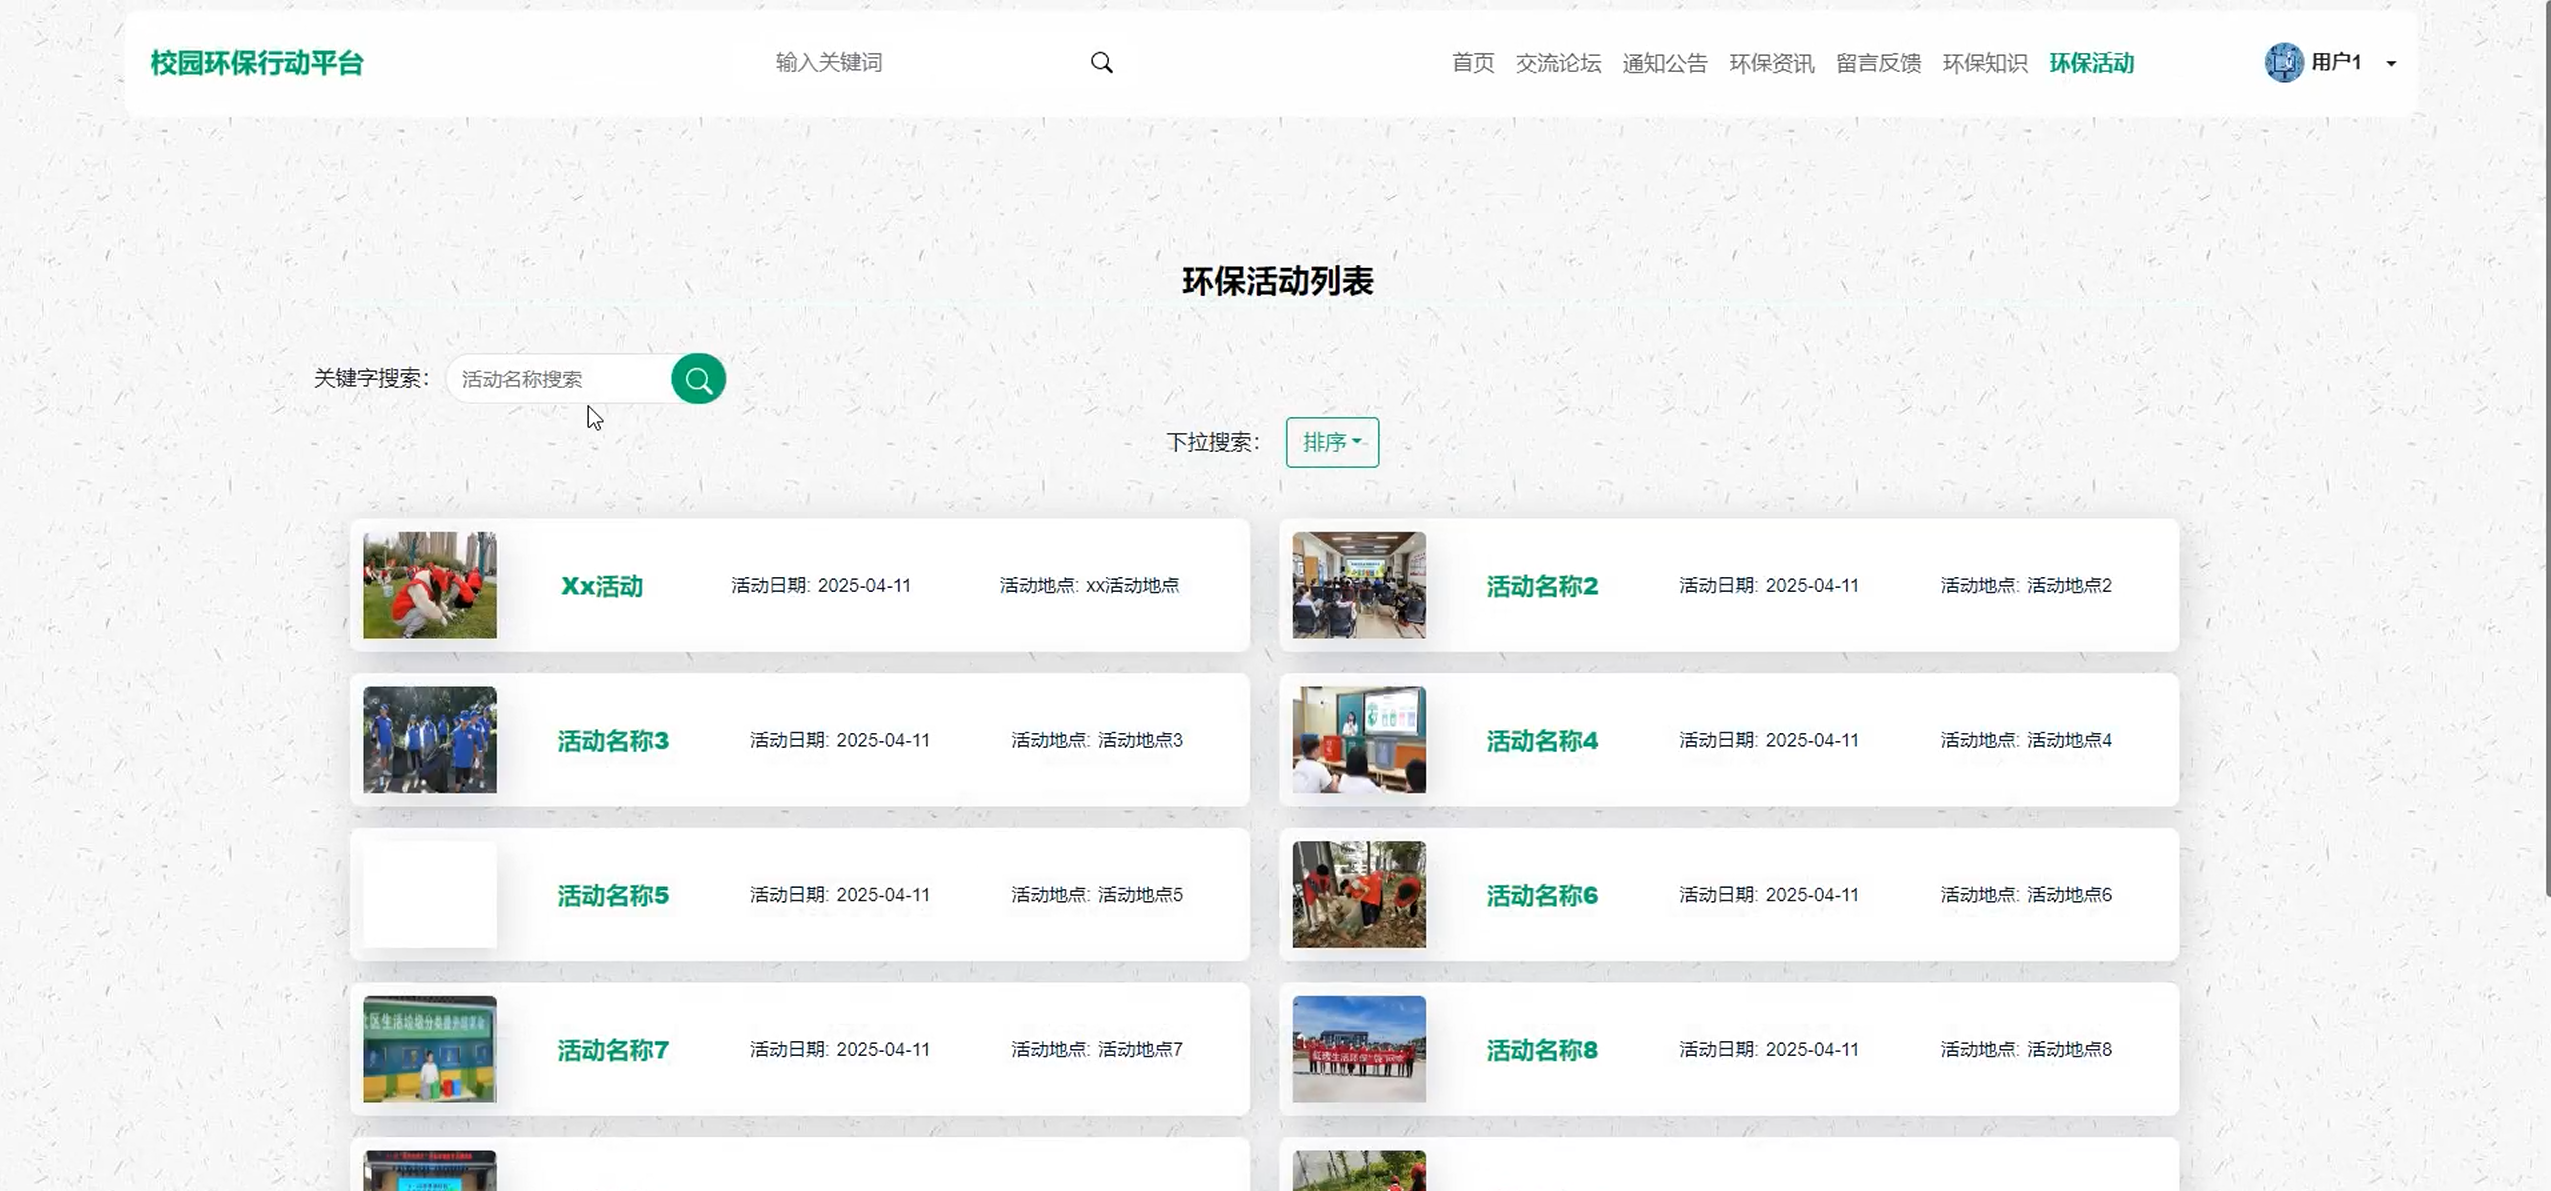The width and height of the screenshot is (2551, 1191).
Task: Open the 环保资讯 page
Action: click(x=1771, y=63)
